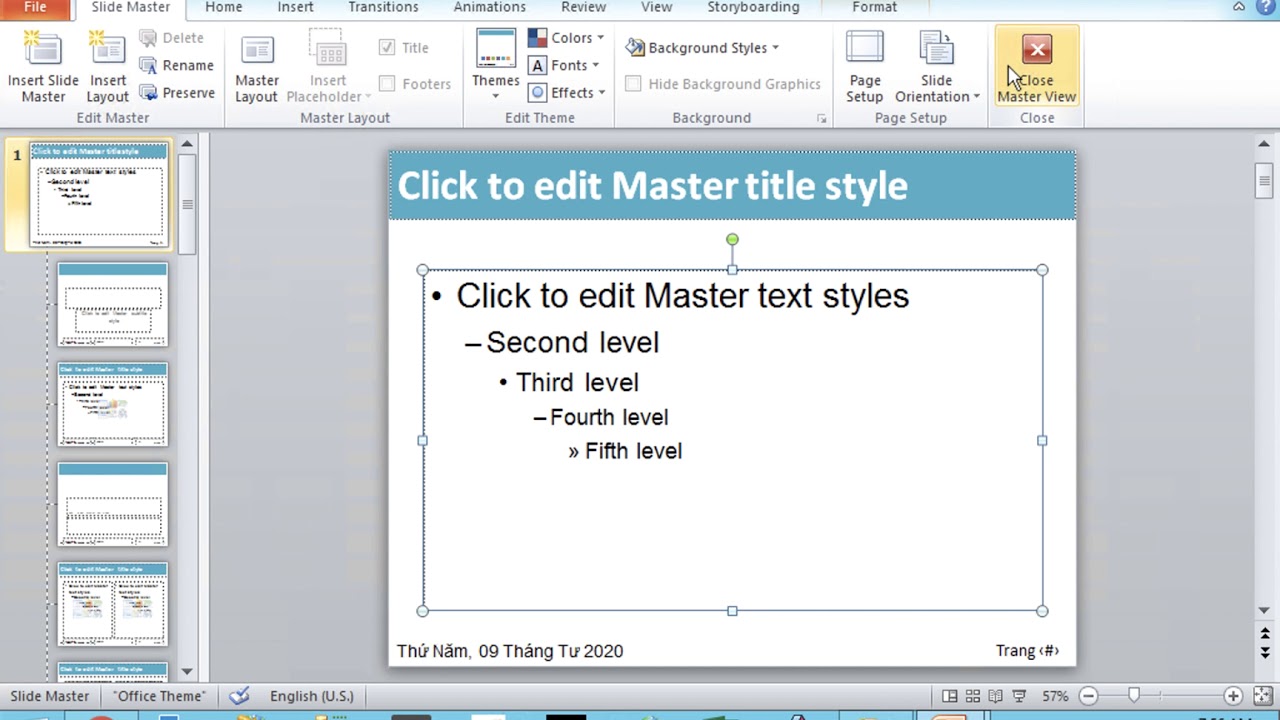This screenshot has width=1280, height=720.
Task: Open the Background Styles dropdown
Action: 703,47
